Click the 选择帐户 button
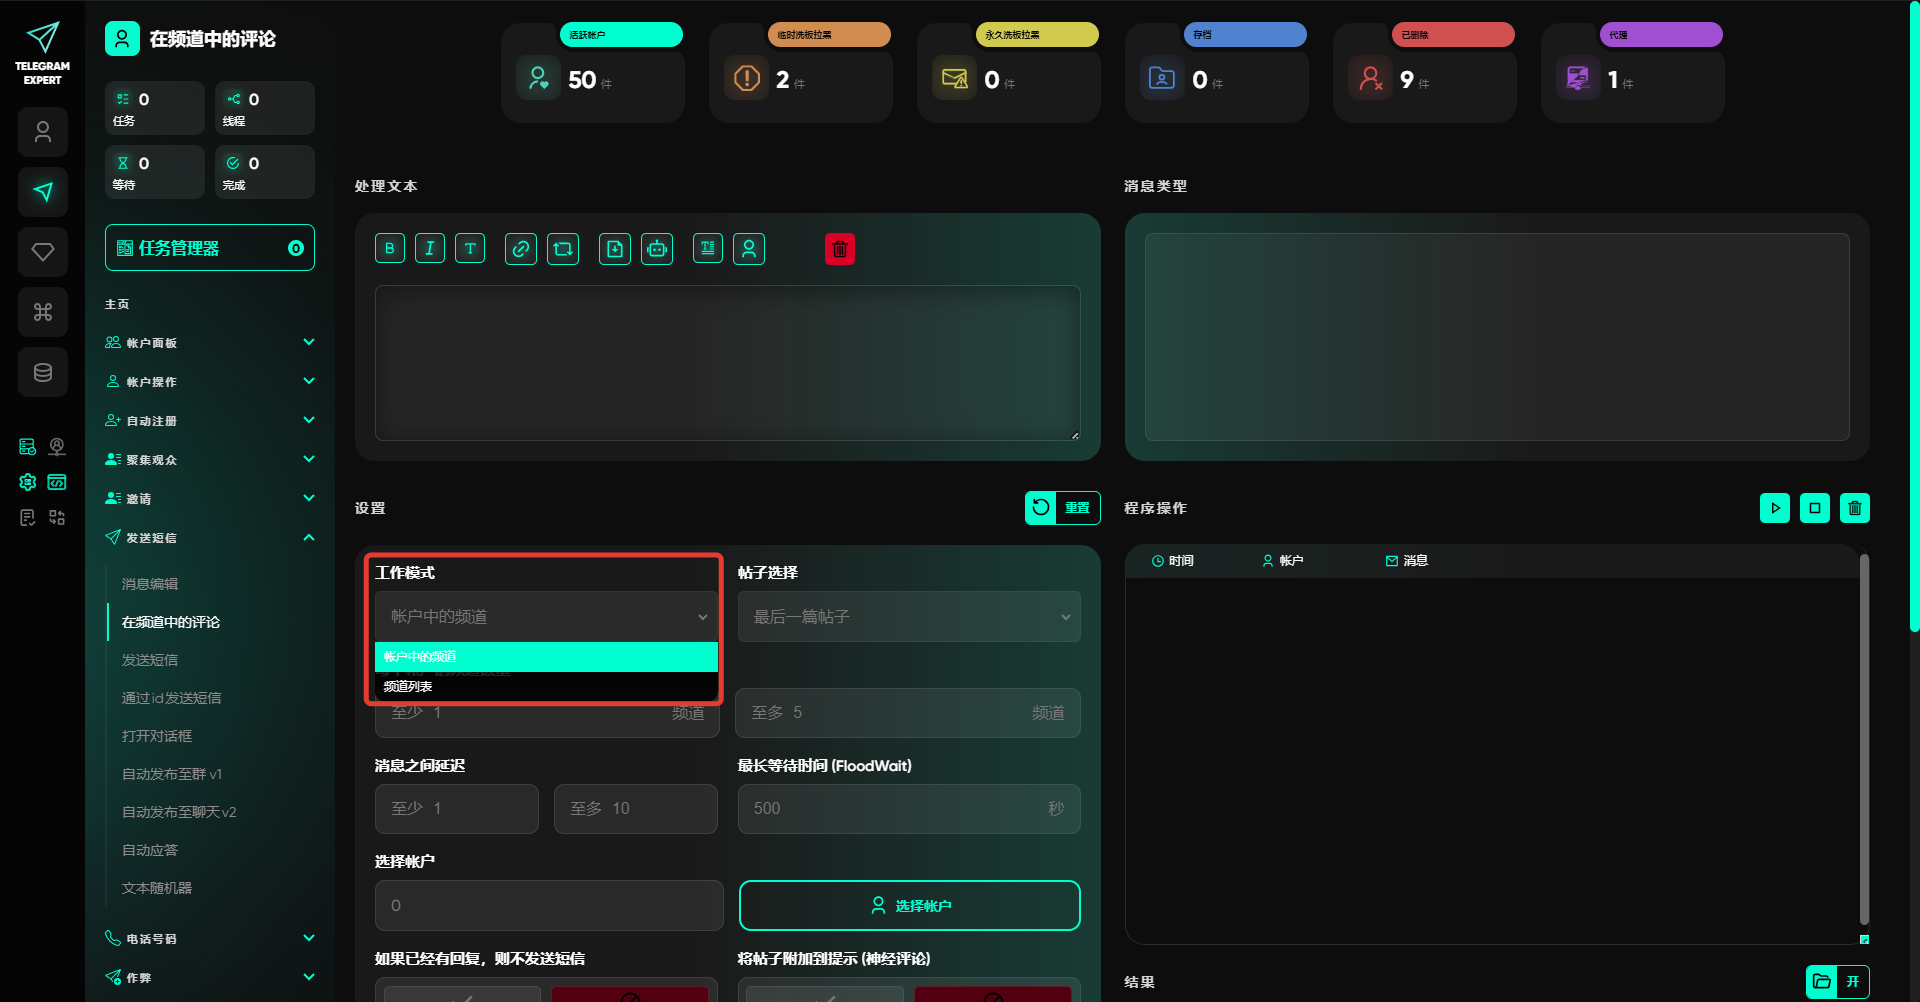The image size is (1920, 1002). pyautogui.click(x=909, y=905)
